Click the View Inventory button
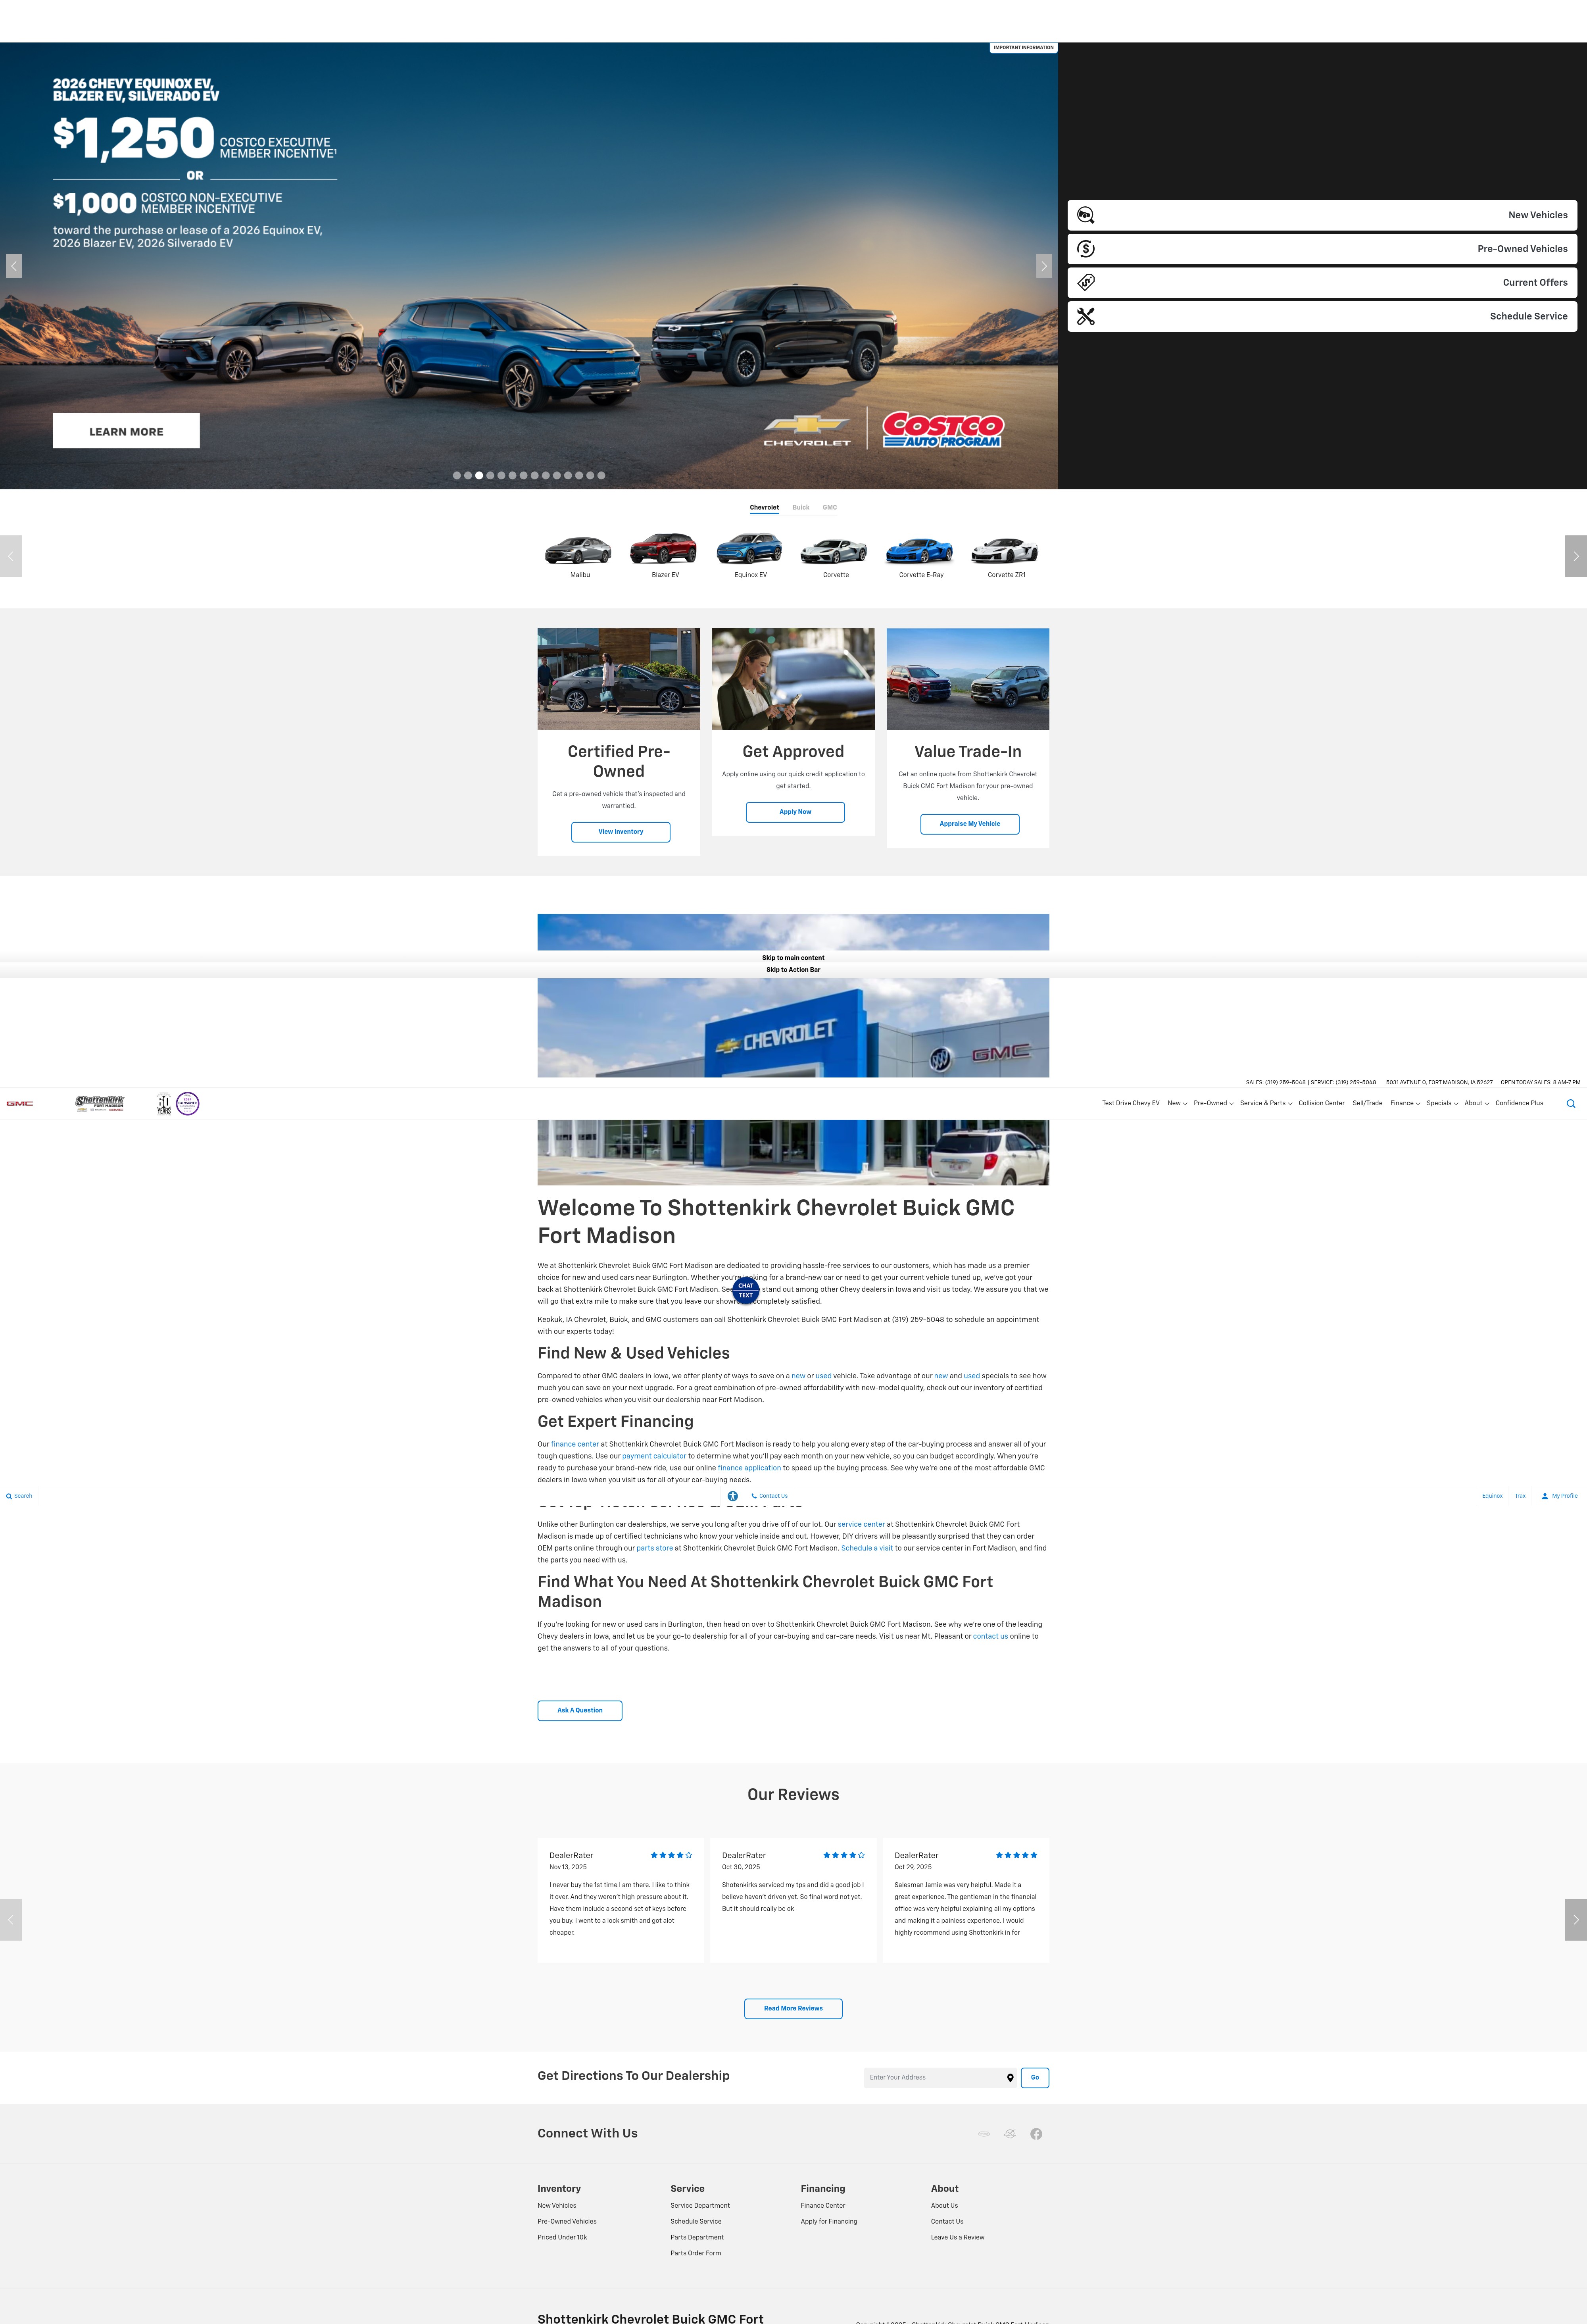The height and width of the screenshot is (2324, 1587). 621,832
